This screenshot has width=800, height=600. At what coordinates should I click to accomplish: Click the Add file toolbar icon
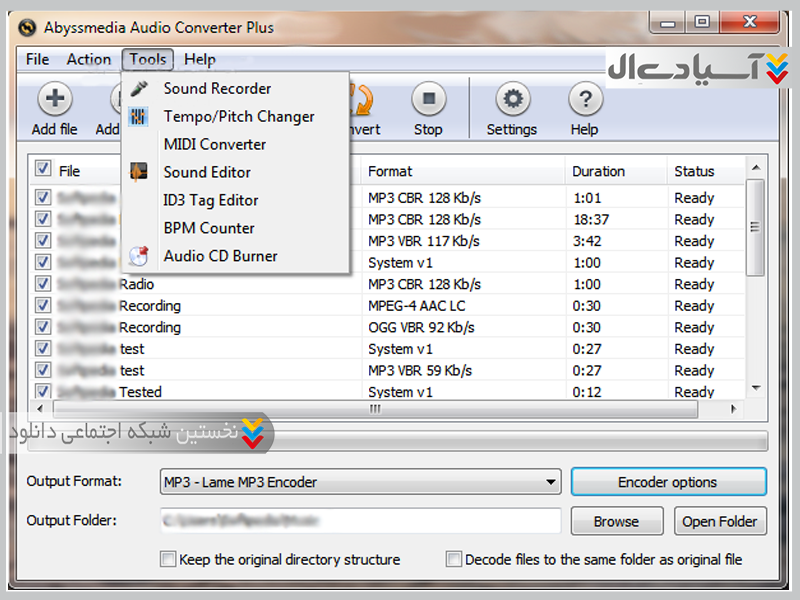(x=54, y=100)
